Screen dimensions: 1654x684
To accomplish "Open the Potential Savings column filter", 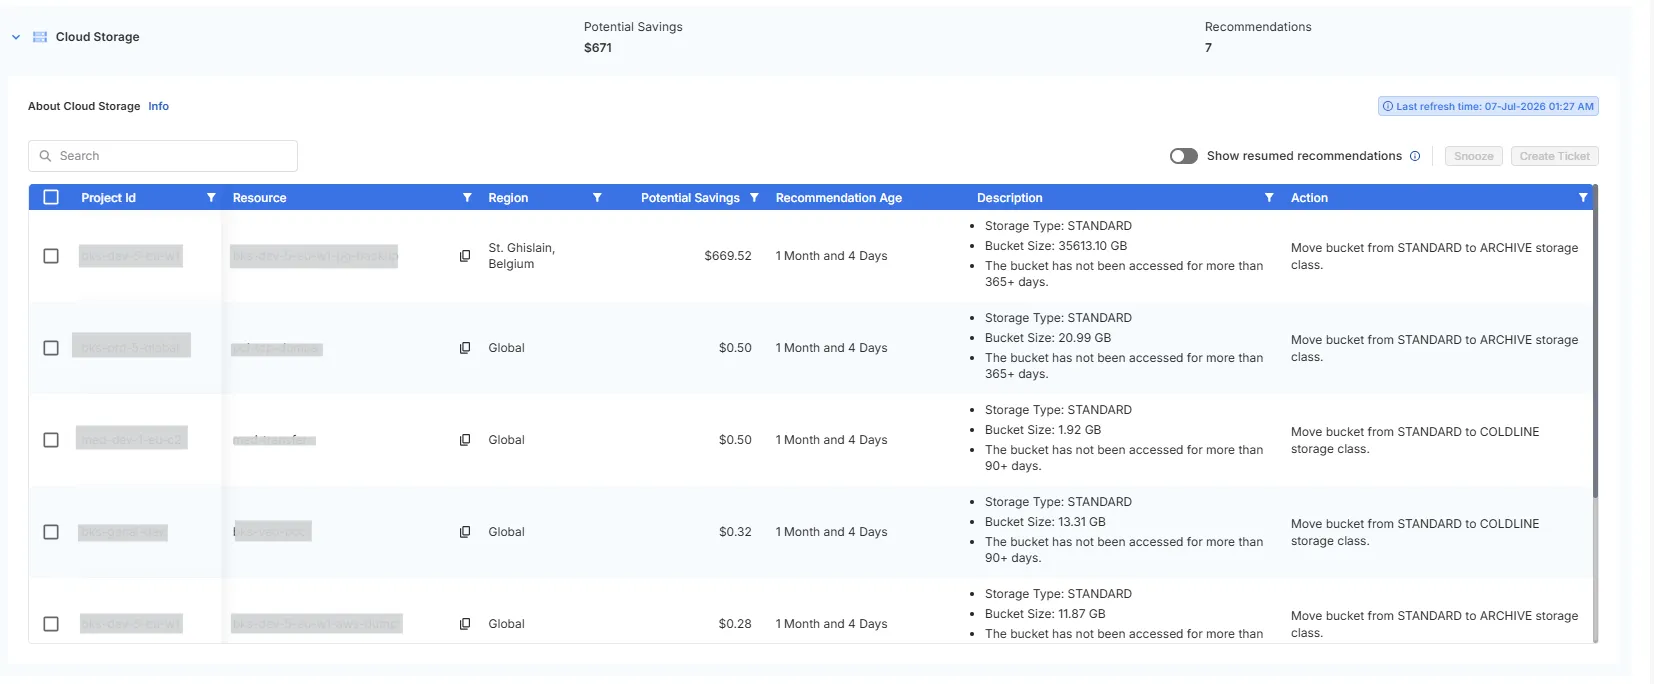I will click(x=754, y=198).
